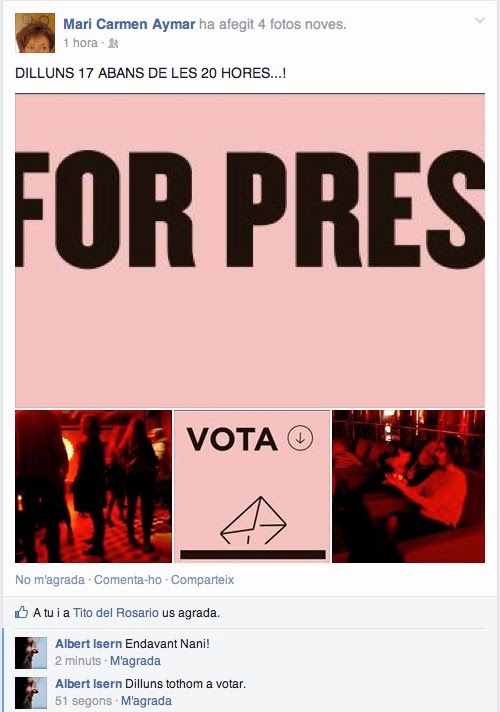Open Mari Carmen Aymar's profile picture

[35, 33]
